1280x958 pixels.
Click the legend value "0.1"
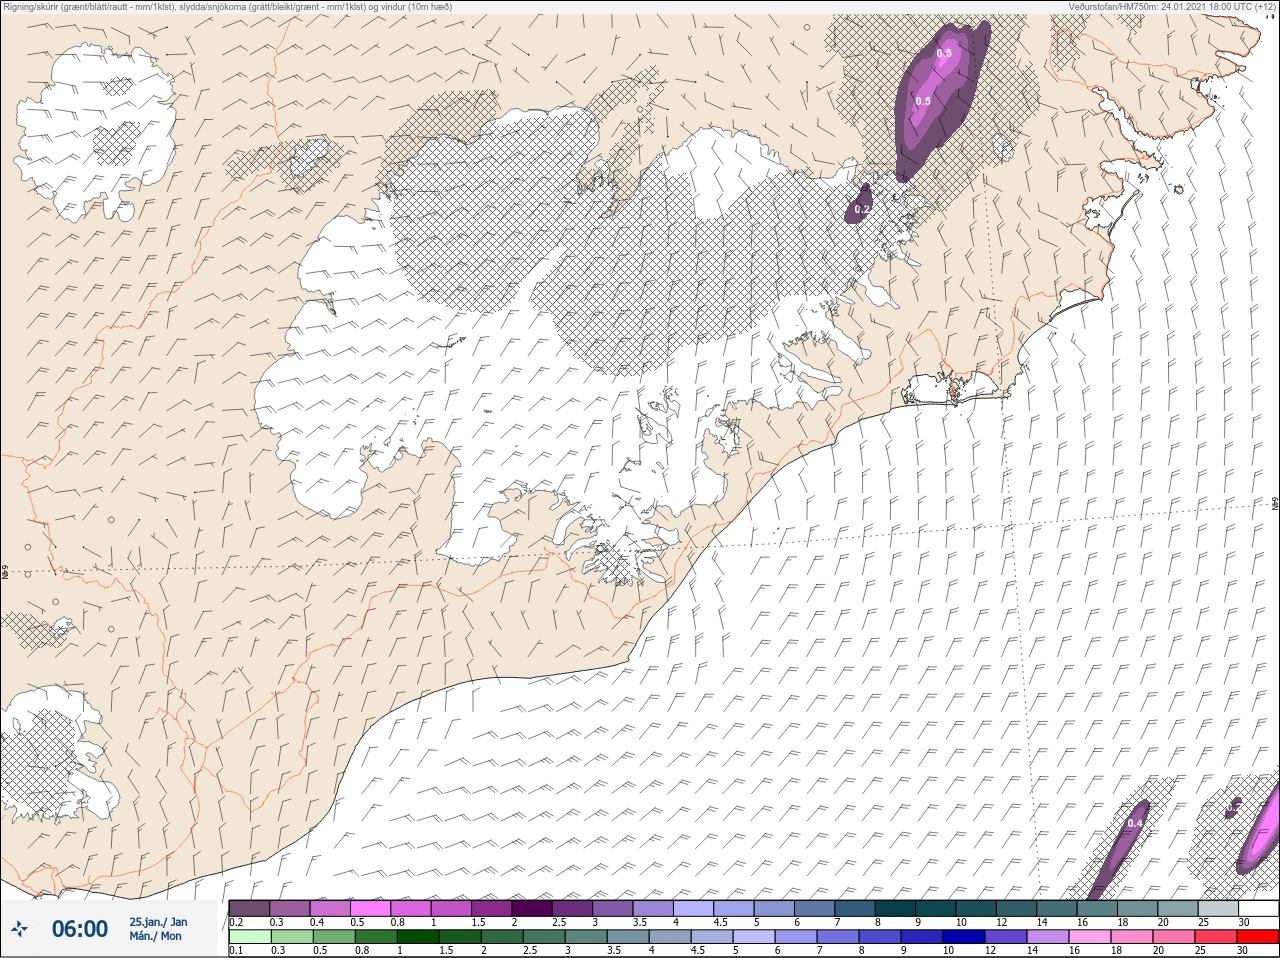click(x=236, y=951)
